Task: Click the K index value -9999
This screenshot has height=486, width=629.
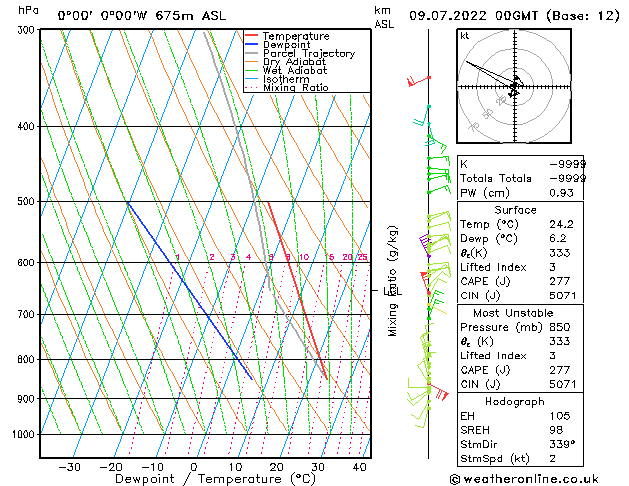Action: tap(568, 164)
